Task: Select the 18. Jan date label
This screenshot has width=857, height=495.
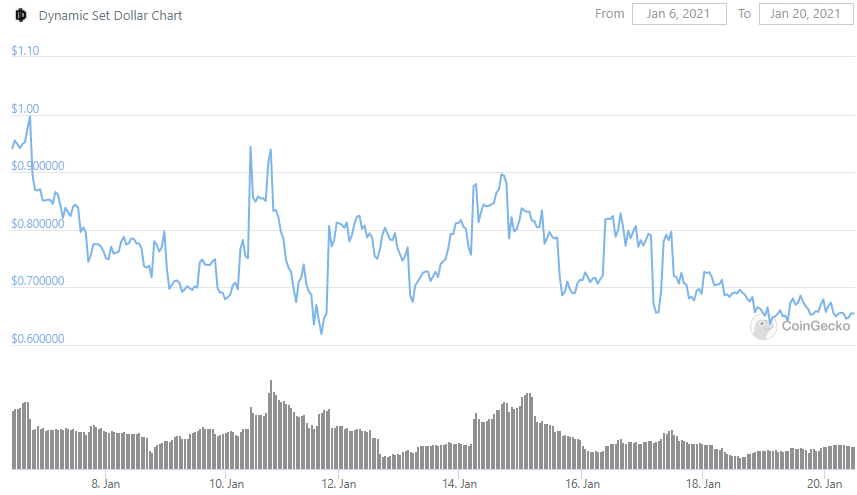Action: click(703, 484)
